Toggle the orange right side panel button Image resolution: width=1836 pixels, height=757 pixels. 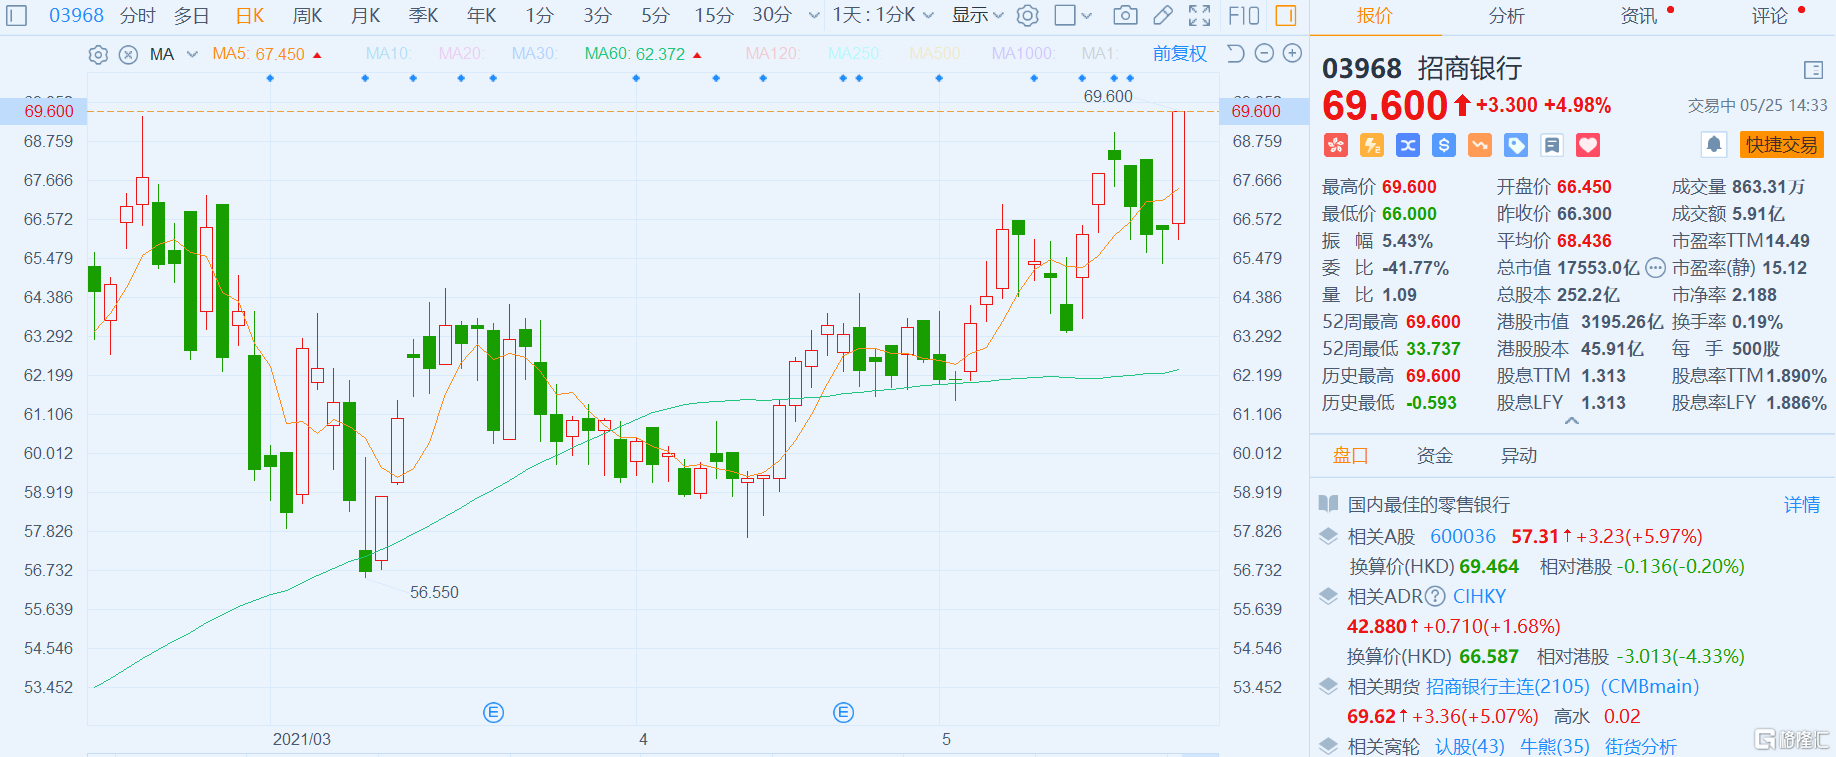click(1286, 15)
